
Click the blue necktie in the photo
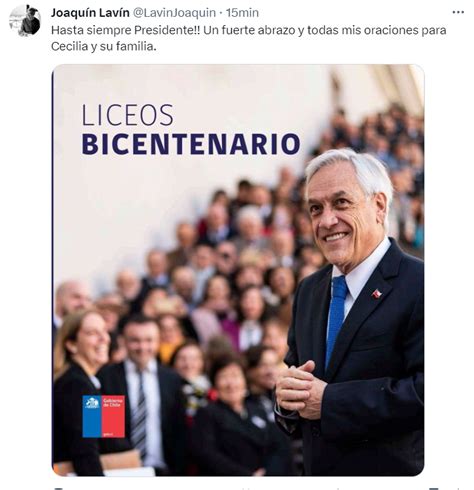coord(336,320)
